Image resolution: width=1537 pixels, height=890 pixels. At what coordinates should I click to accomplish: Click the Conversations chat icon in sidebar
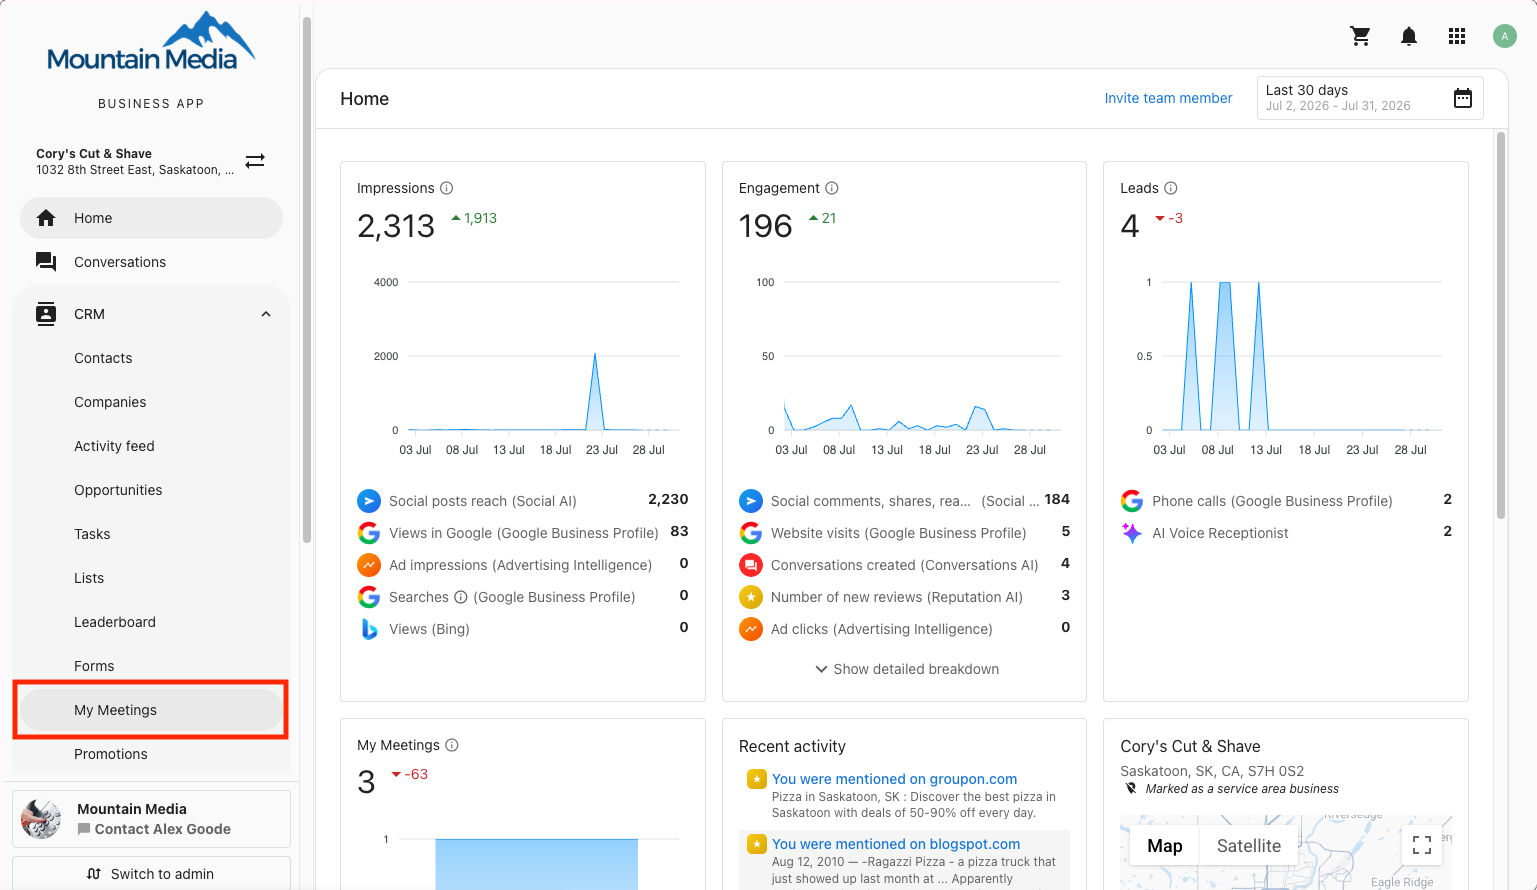[46, 262]
